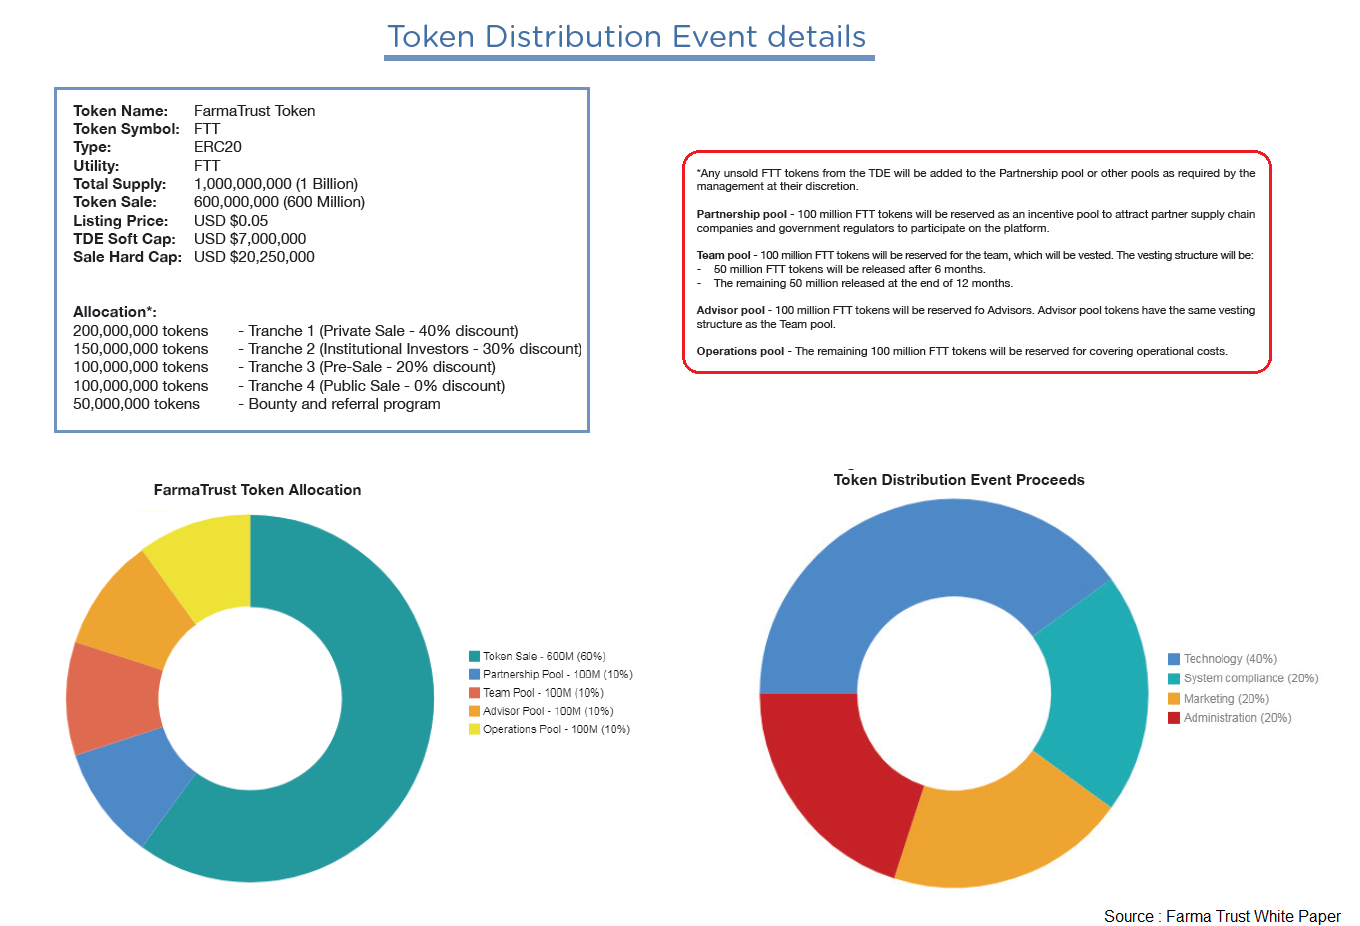The image size is (1360, 926).
Task: Click the 'Token Name:' label
Action: pos(120,111)
